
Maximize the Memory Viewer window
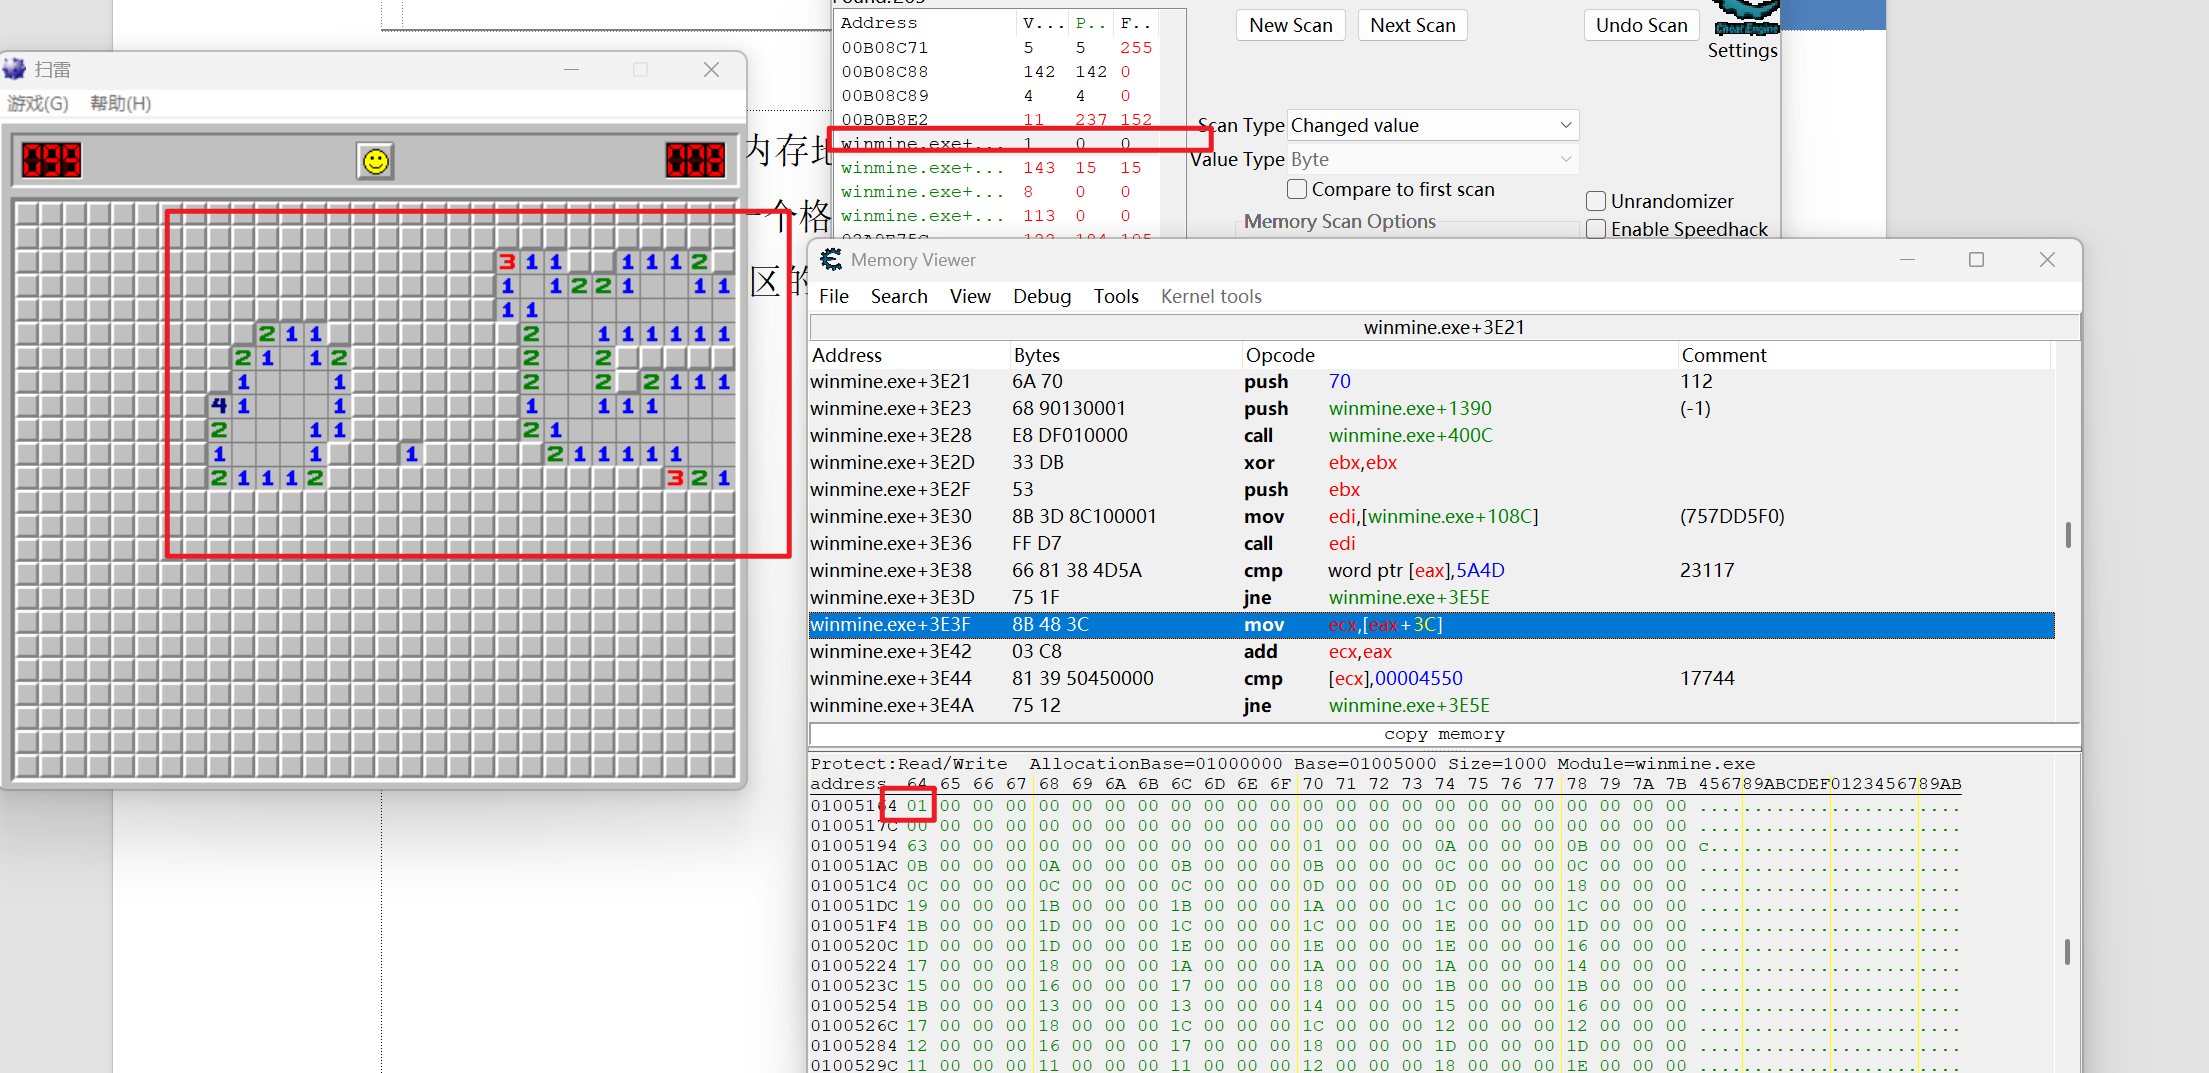tap(1976, 260)
